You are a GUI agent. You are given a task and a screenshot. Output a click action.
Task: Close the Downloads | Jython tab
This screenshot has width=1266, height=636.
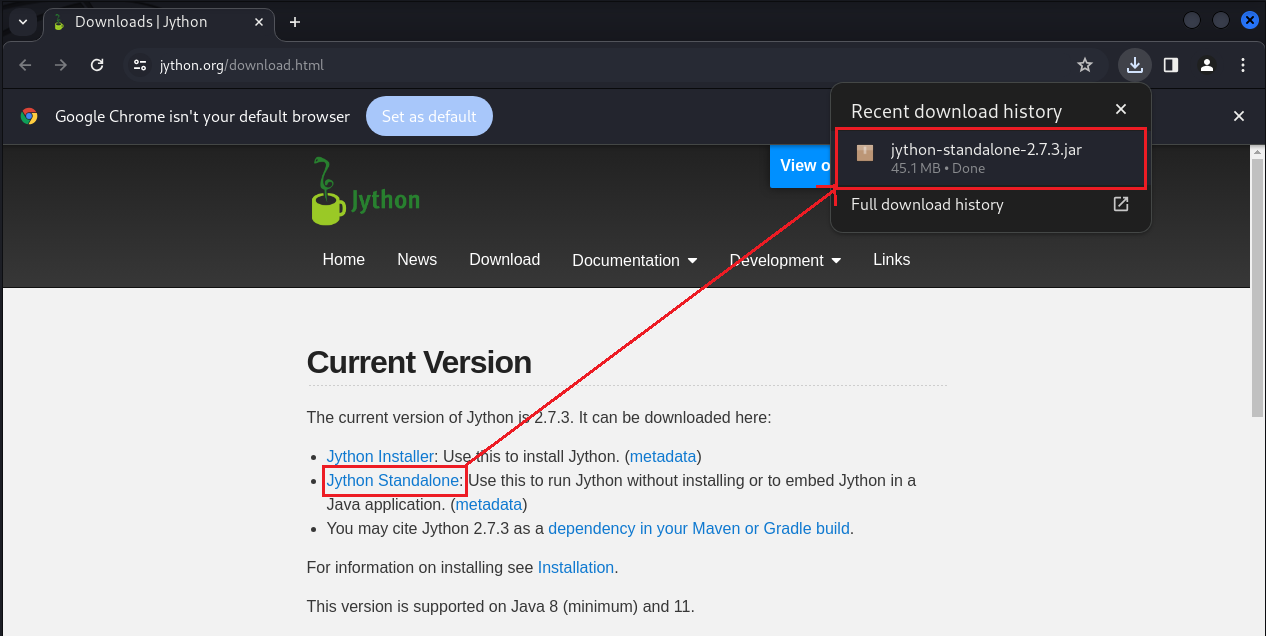[x=258, y=22]
